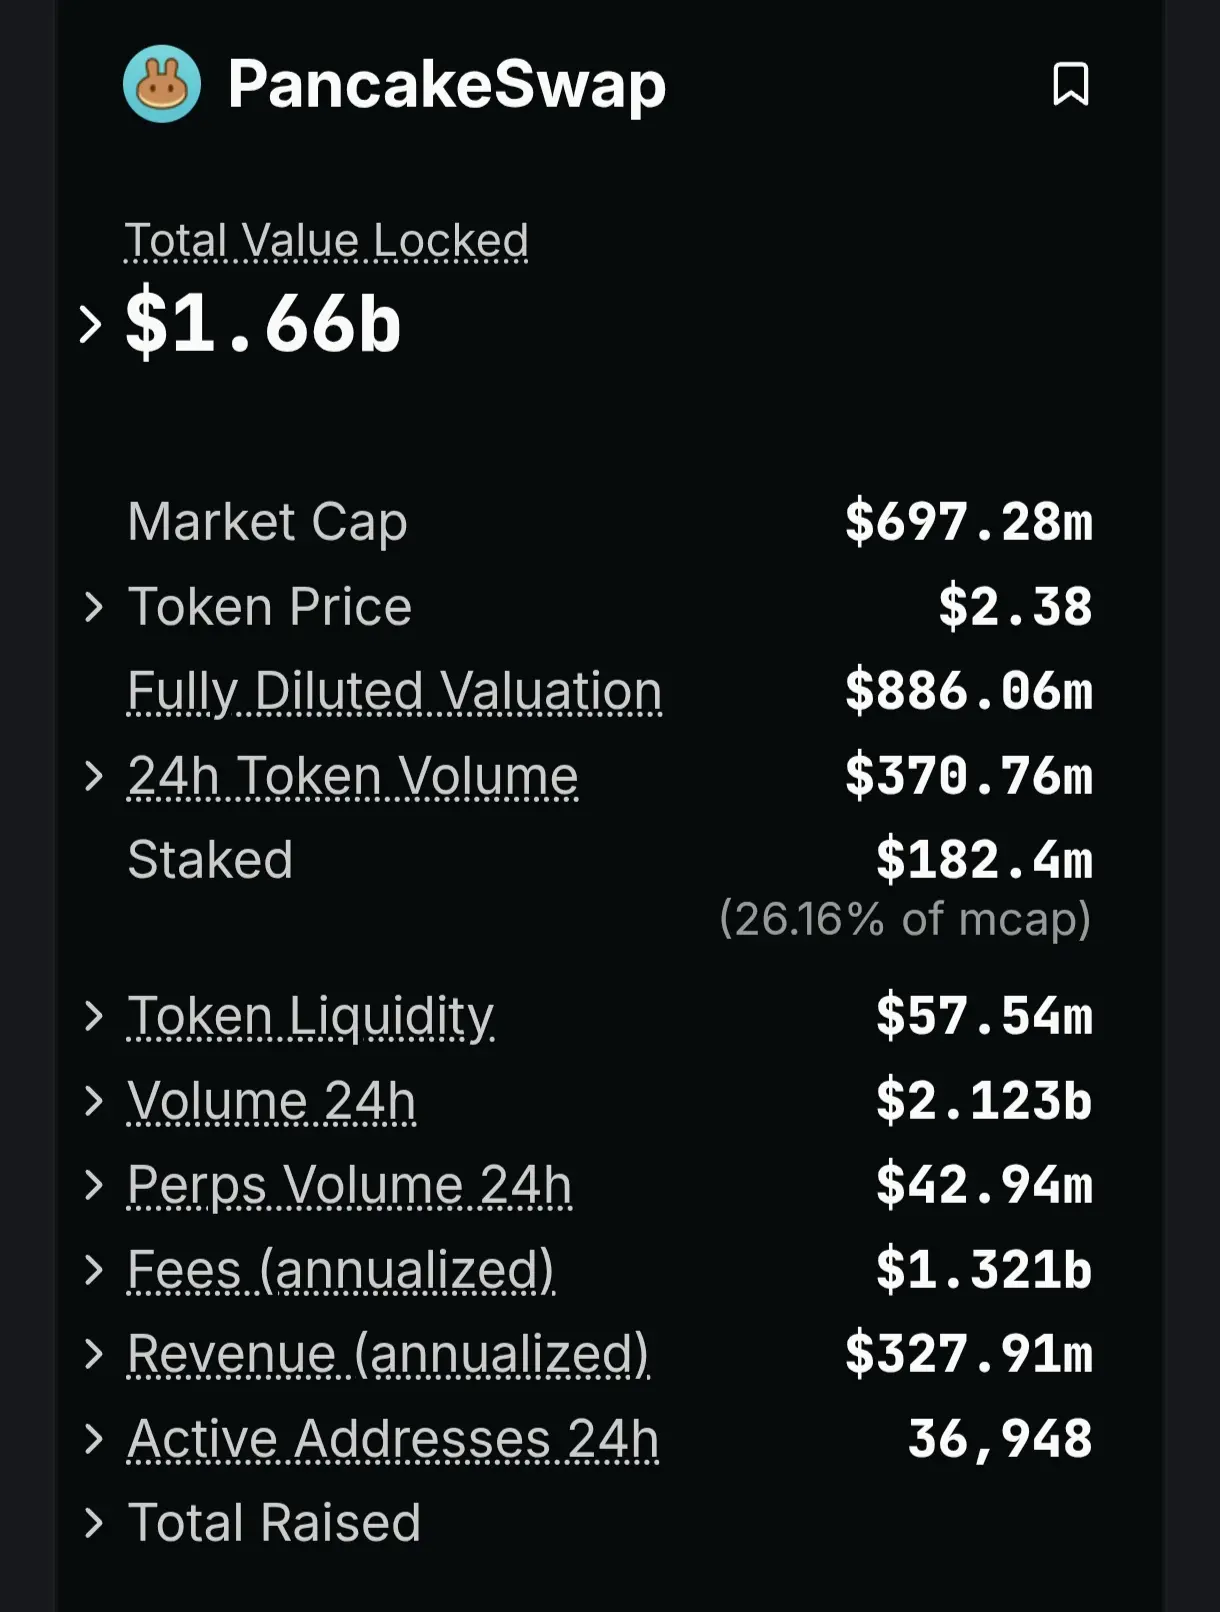
Task: Click the PancakeSwap title text
Action: 447,85
